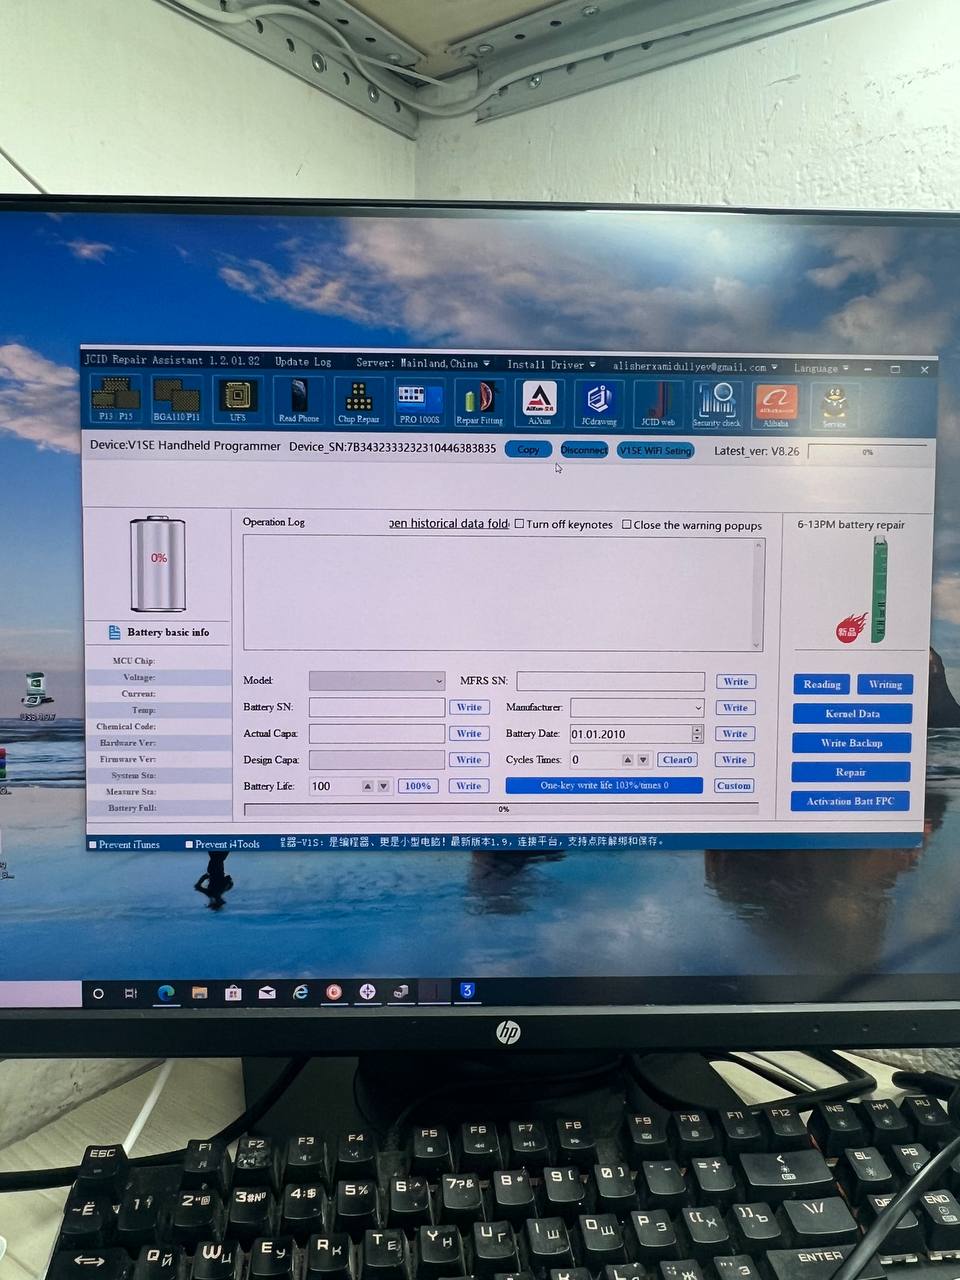The width and height of the screenshot is (960, 1280).
Task: Open the Server: Mainland, China dropdown
Action: pos(423,363)
